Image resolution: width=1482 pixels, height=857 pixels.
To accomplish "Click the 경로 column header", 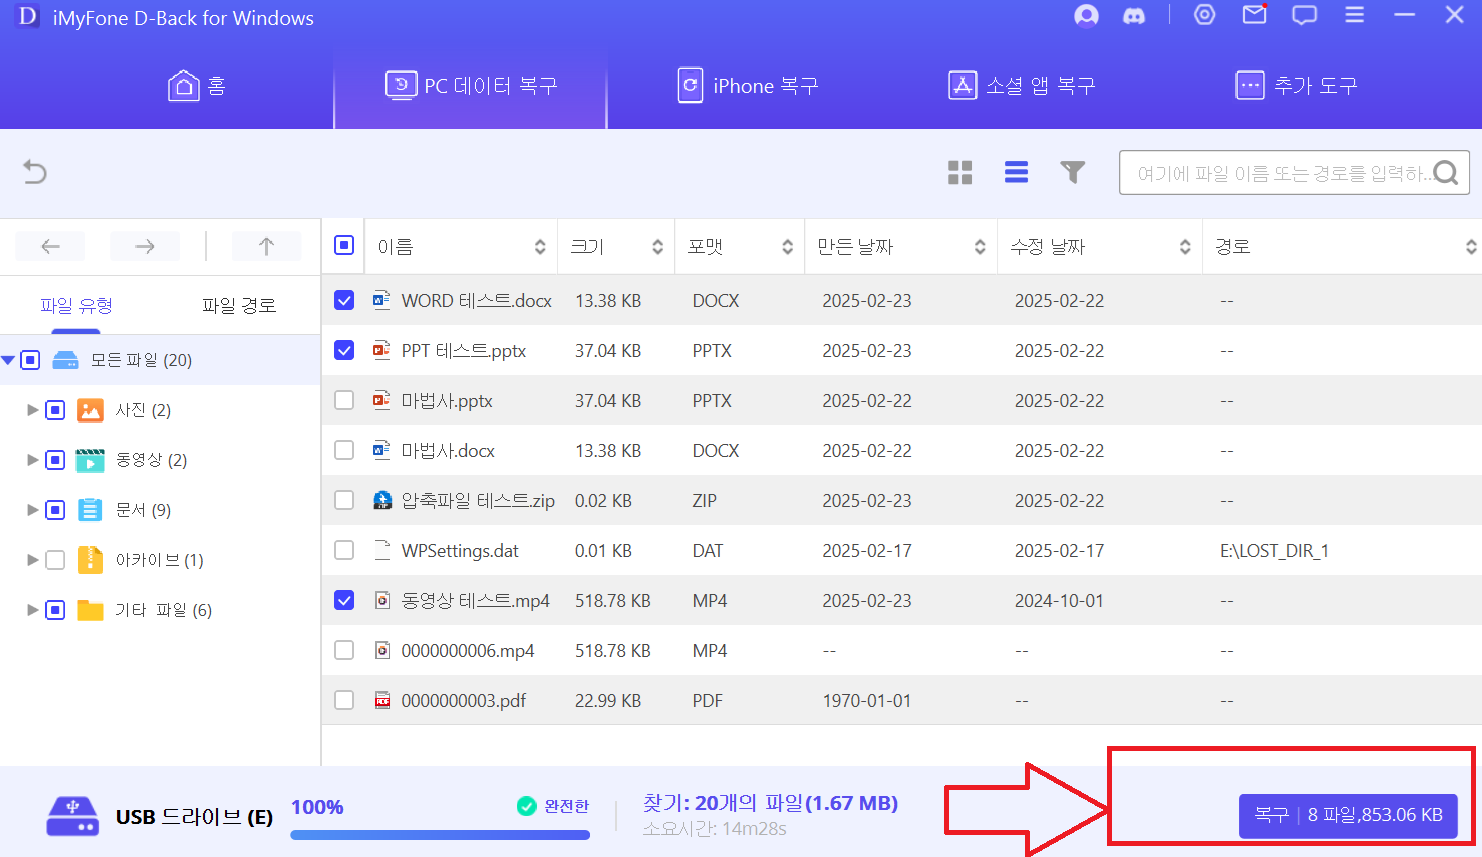I will (1342, 247).
